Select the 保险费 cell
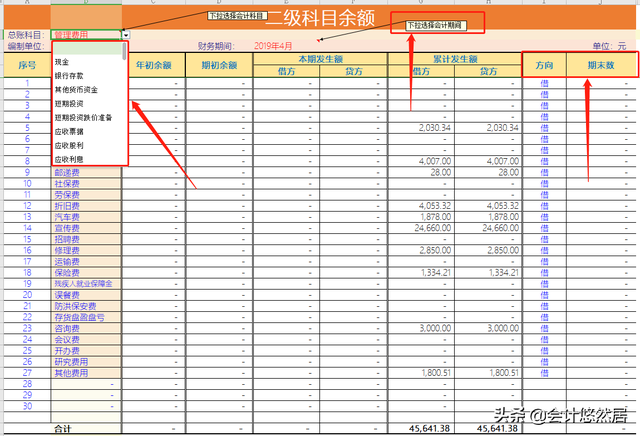 (86, 273)
